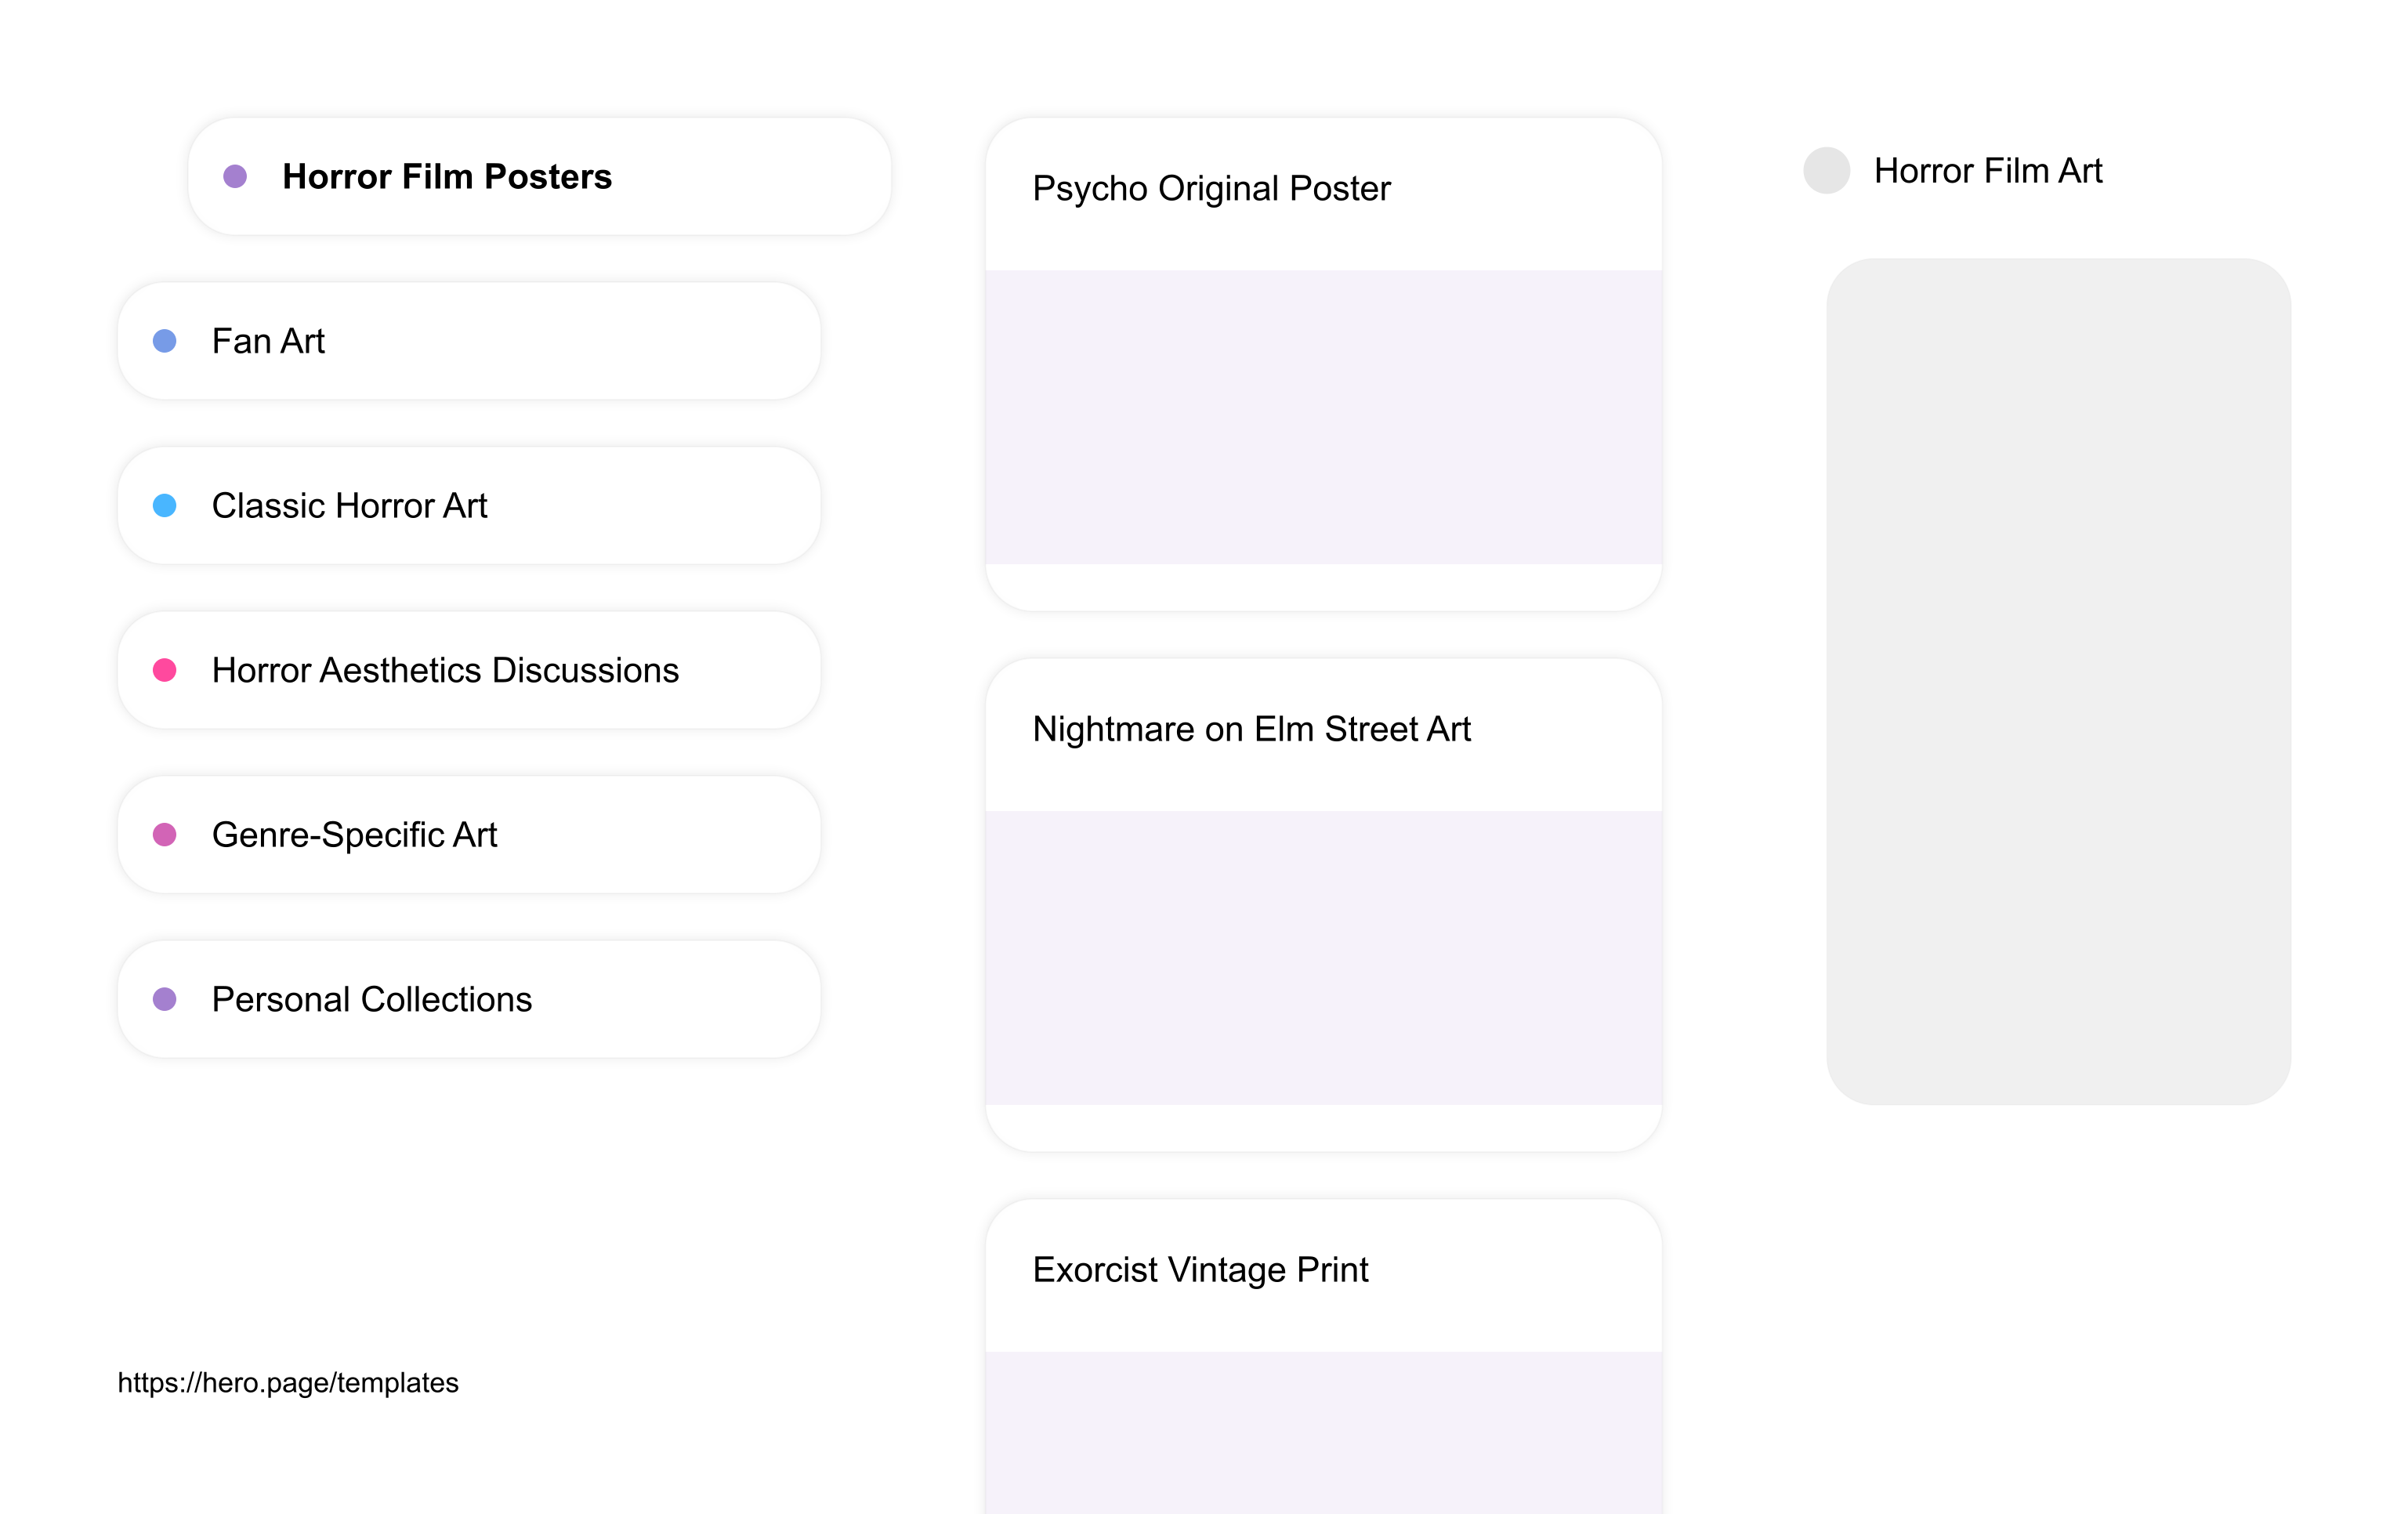Select the Horror Film Posters category
Image resolution: width=2408 pixels, height=1514 pixels.
tap(539, 177)
